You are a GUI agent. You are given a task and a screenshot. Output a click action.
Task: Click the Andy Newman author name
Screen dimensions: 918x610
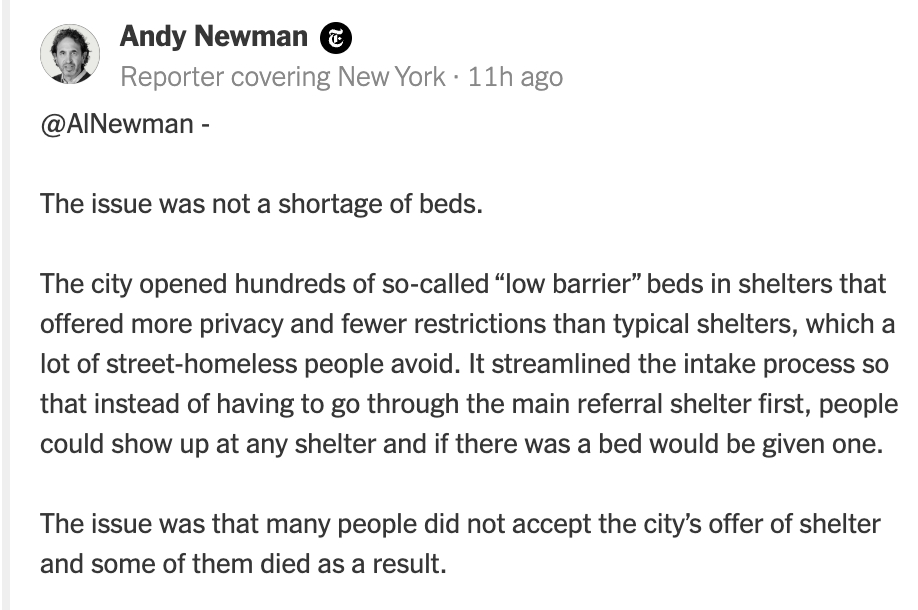click(x=213, y=37)
